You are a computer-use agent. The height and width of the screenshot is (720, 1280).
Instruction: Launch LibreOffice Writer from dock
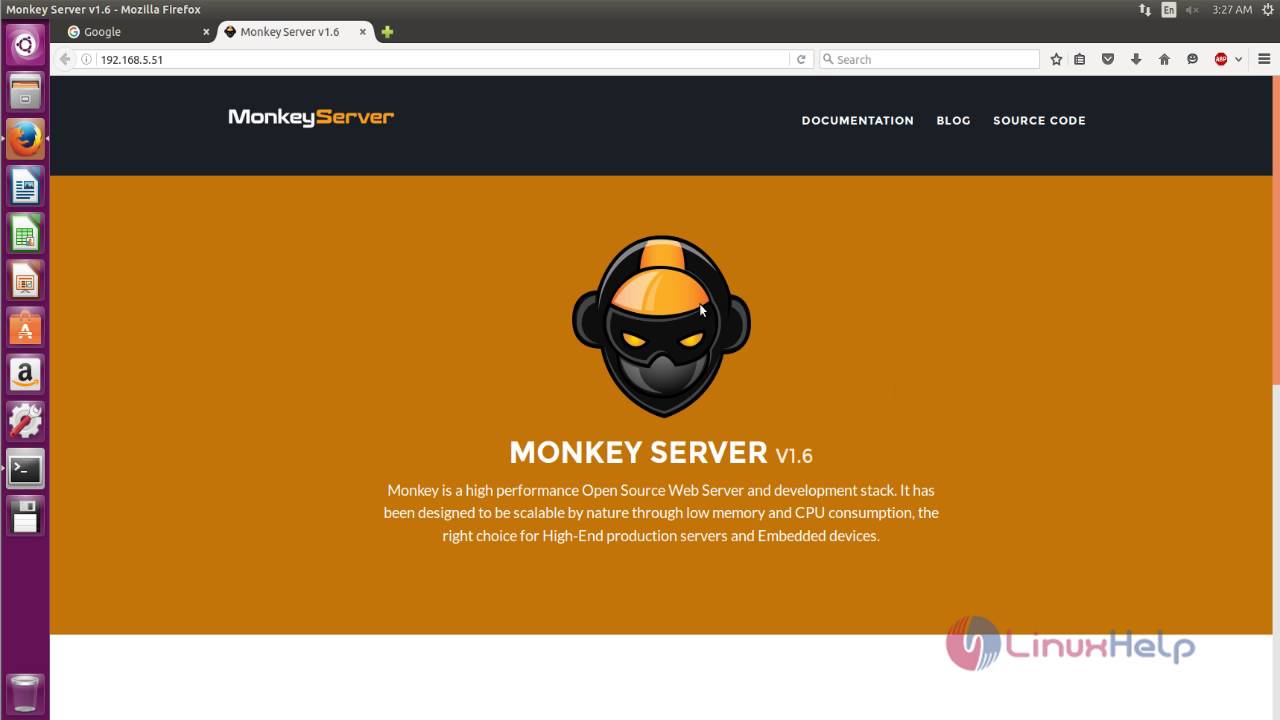(25, 187)
